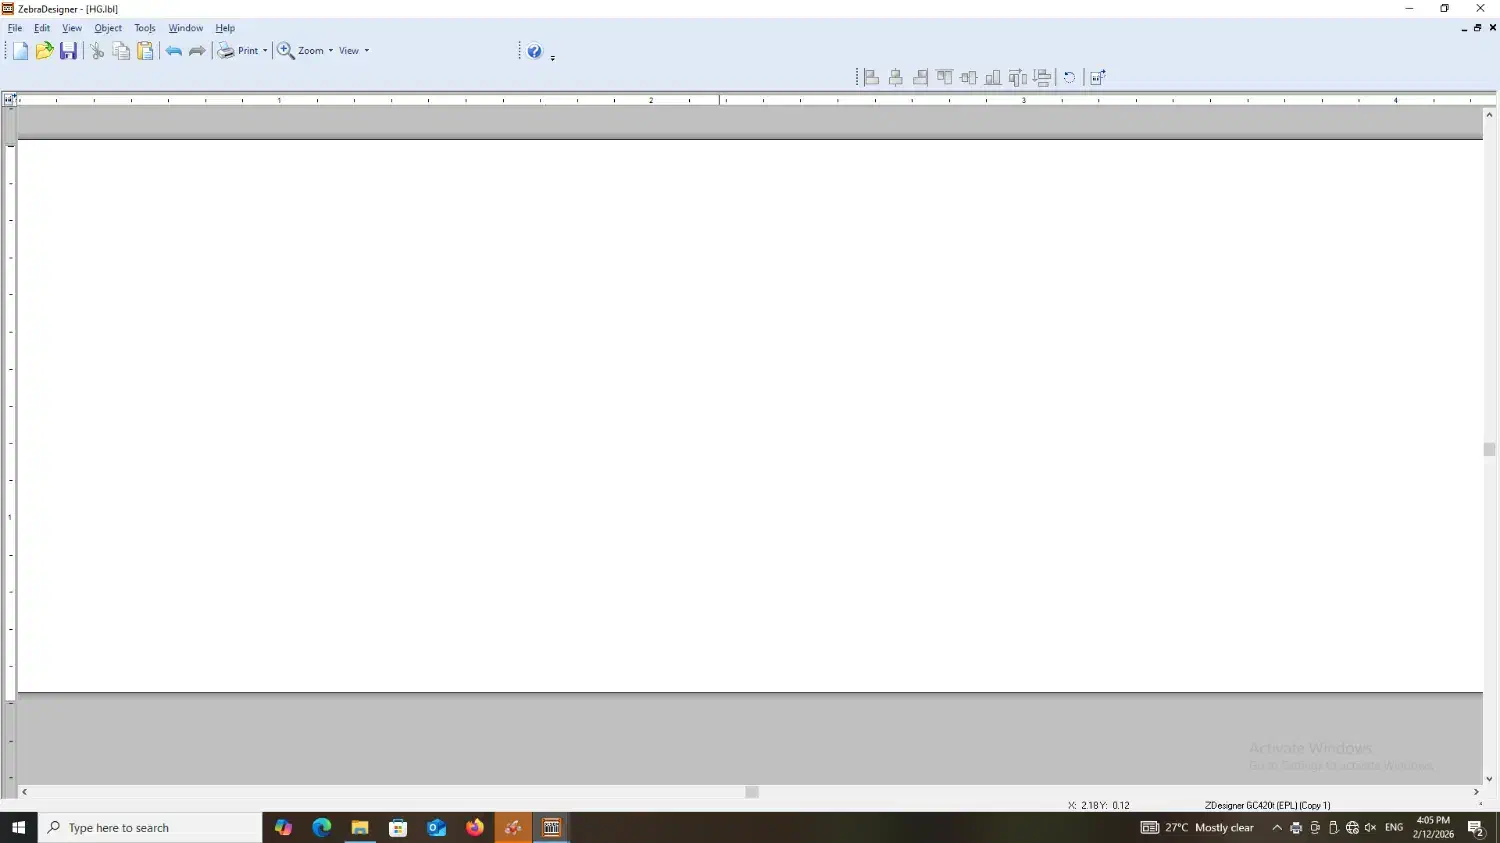Click the Paste clipboard icon

click(x=146, y=51)
